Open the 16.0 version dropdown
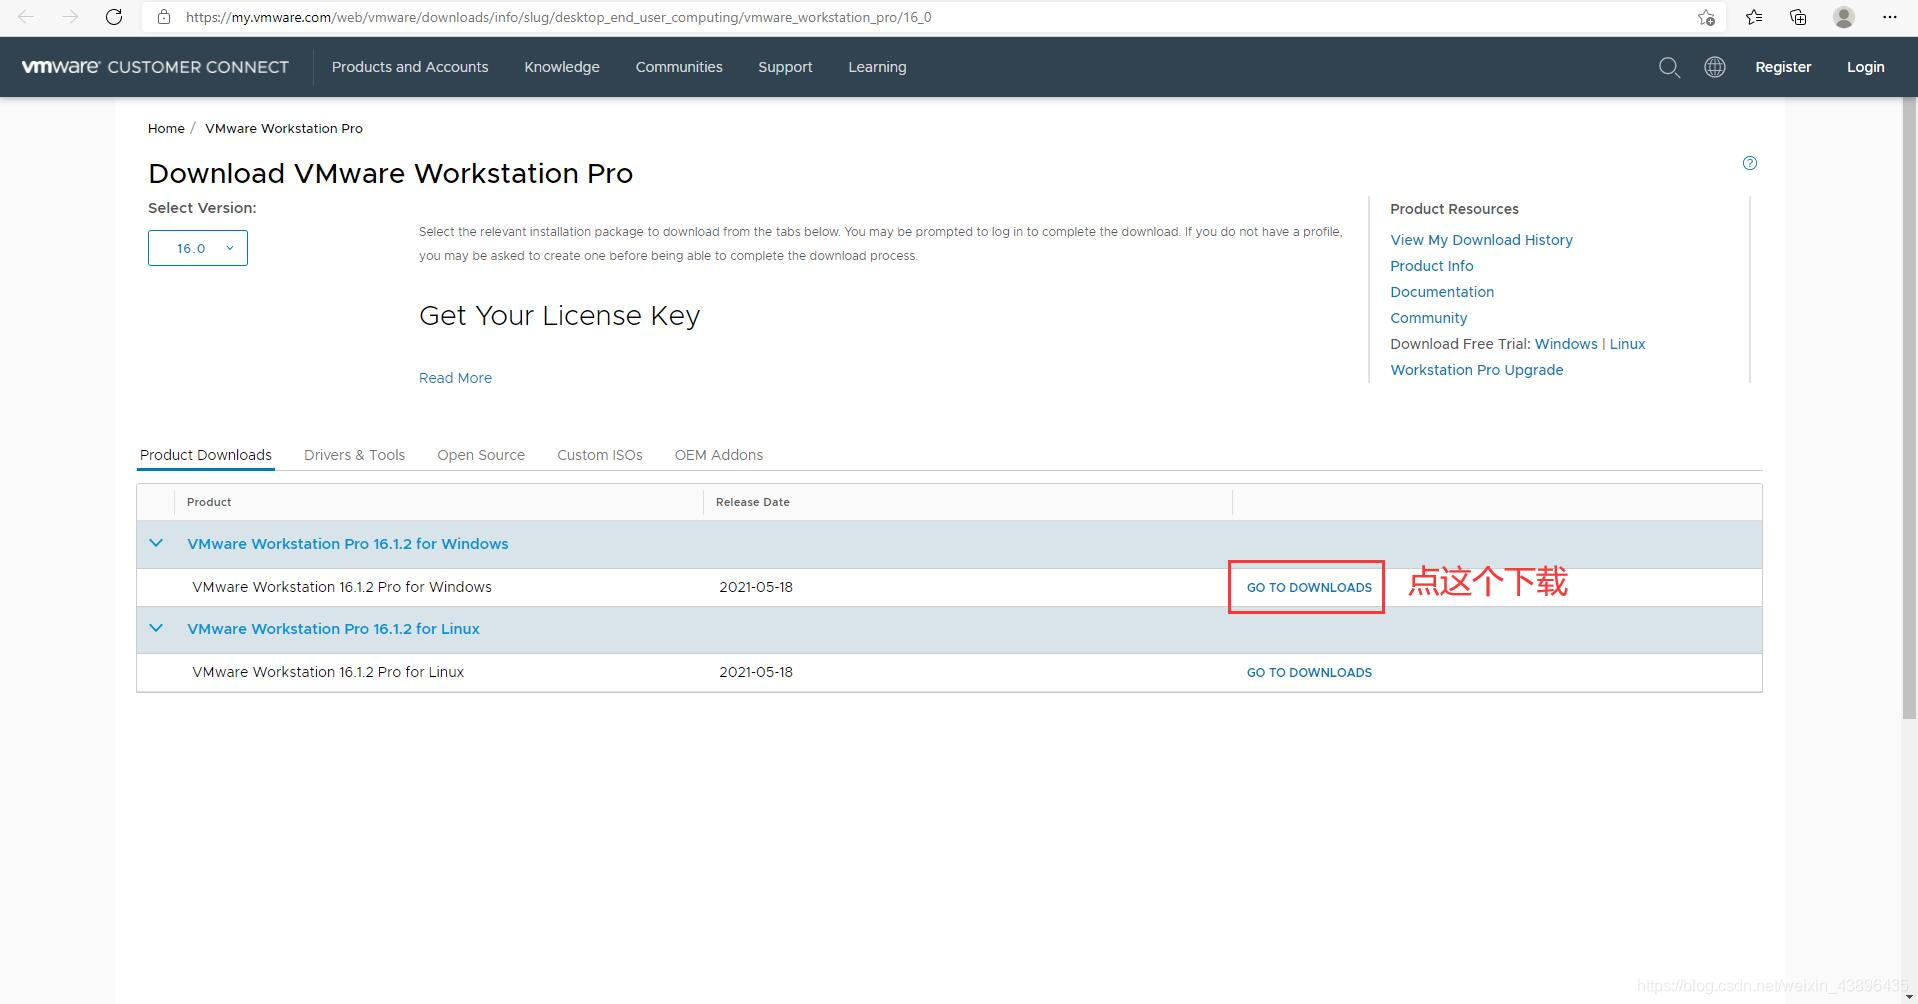The width and height of the screenshot is (1918, 1004). tap(198, 248)
